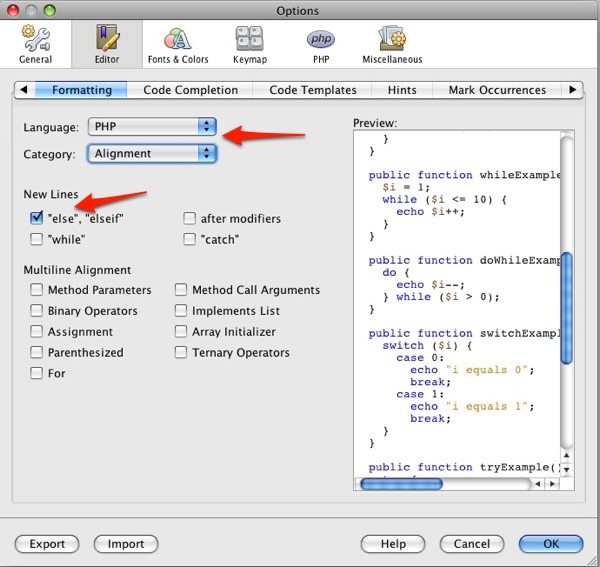This screenshot has width=600, height=567.
Task: Open the Category dropdown
Action: point(152,154)
